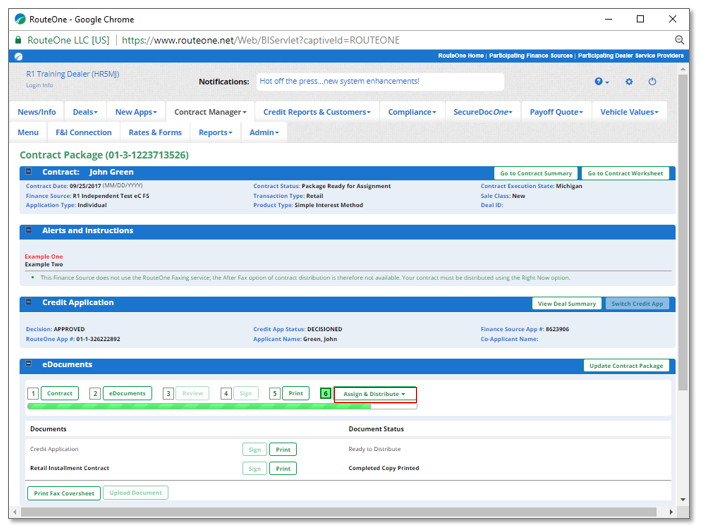
Task: Click the browser zoom magnifier icon
Action: (679, 40)
